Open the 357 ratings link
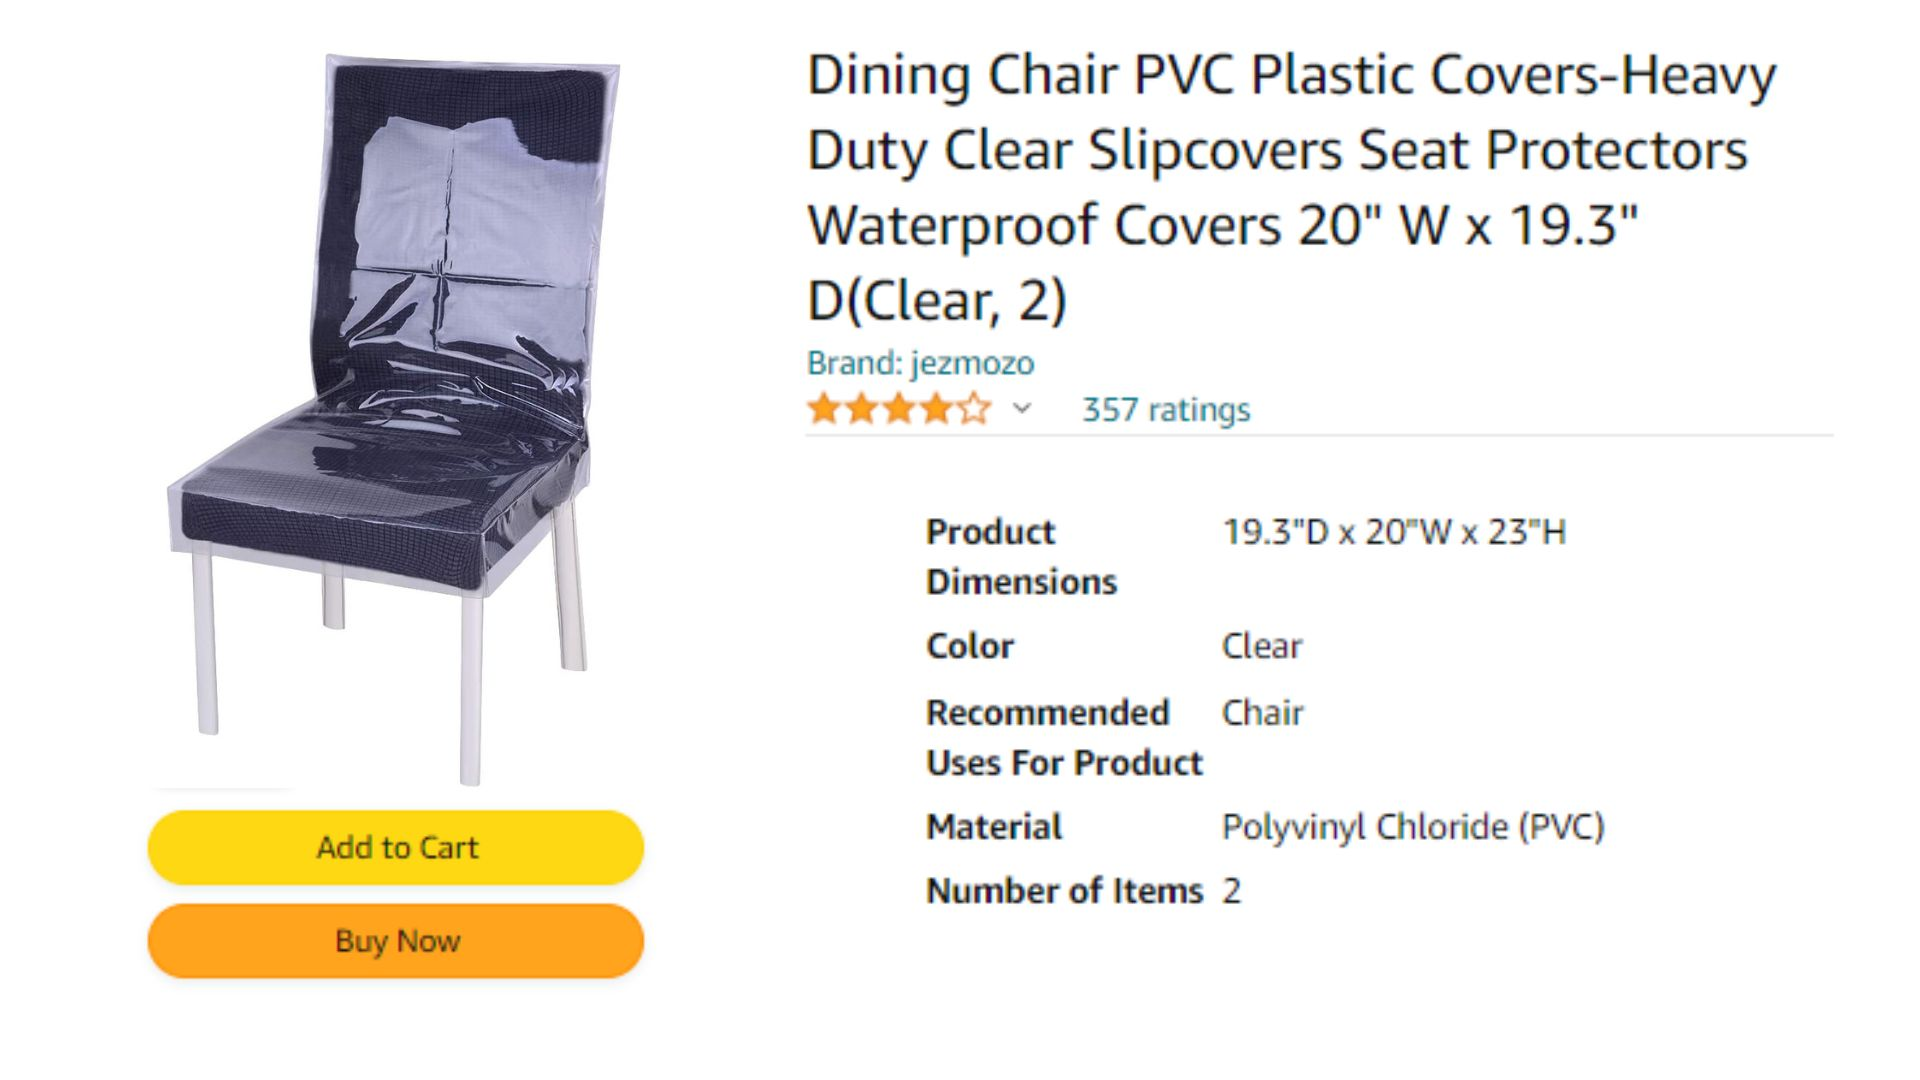 click(x=1166, y=409)
